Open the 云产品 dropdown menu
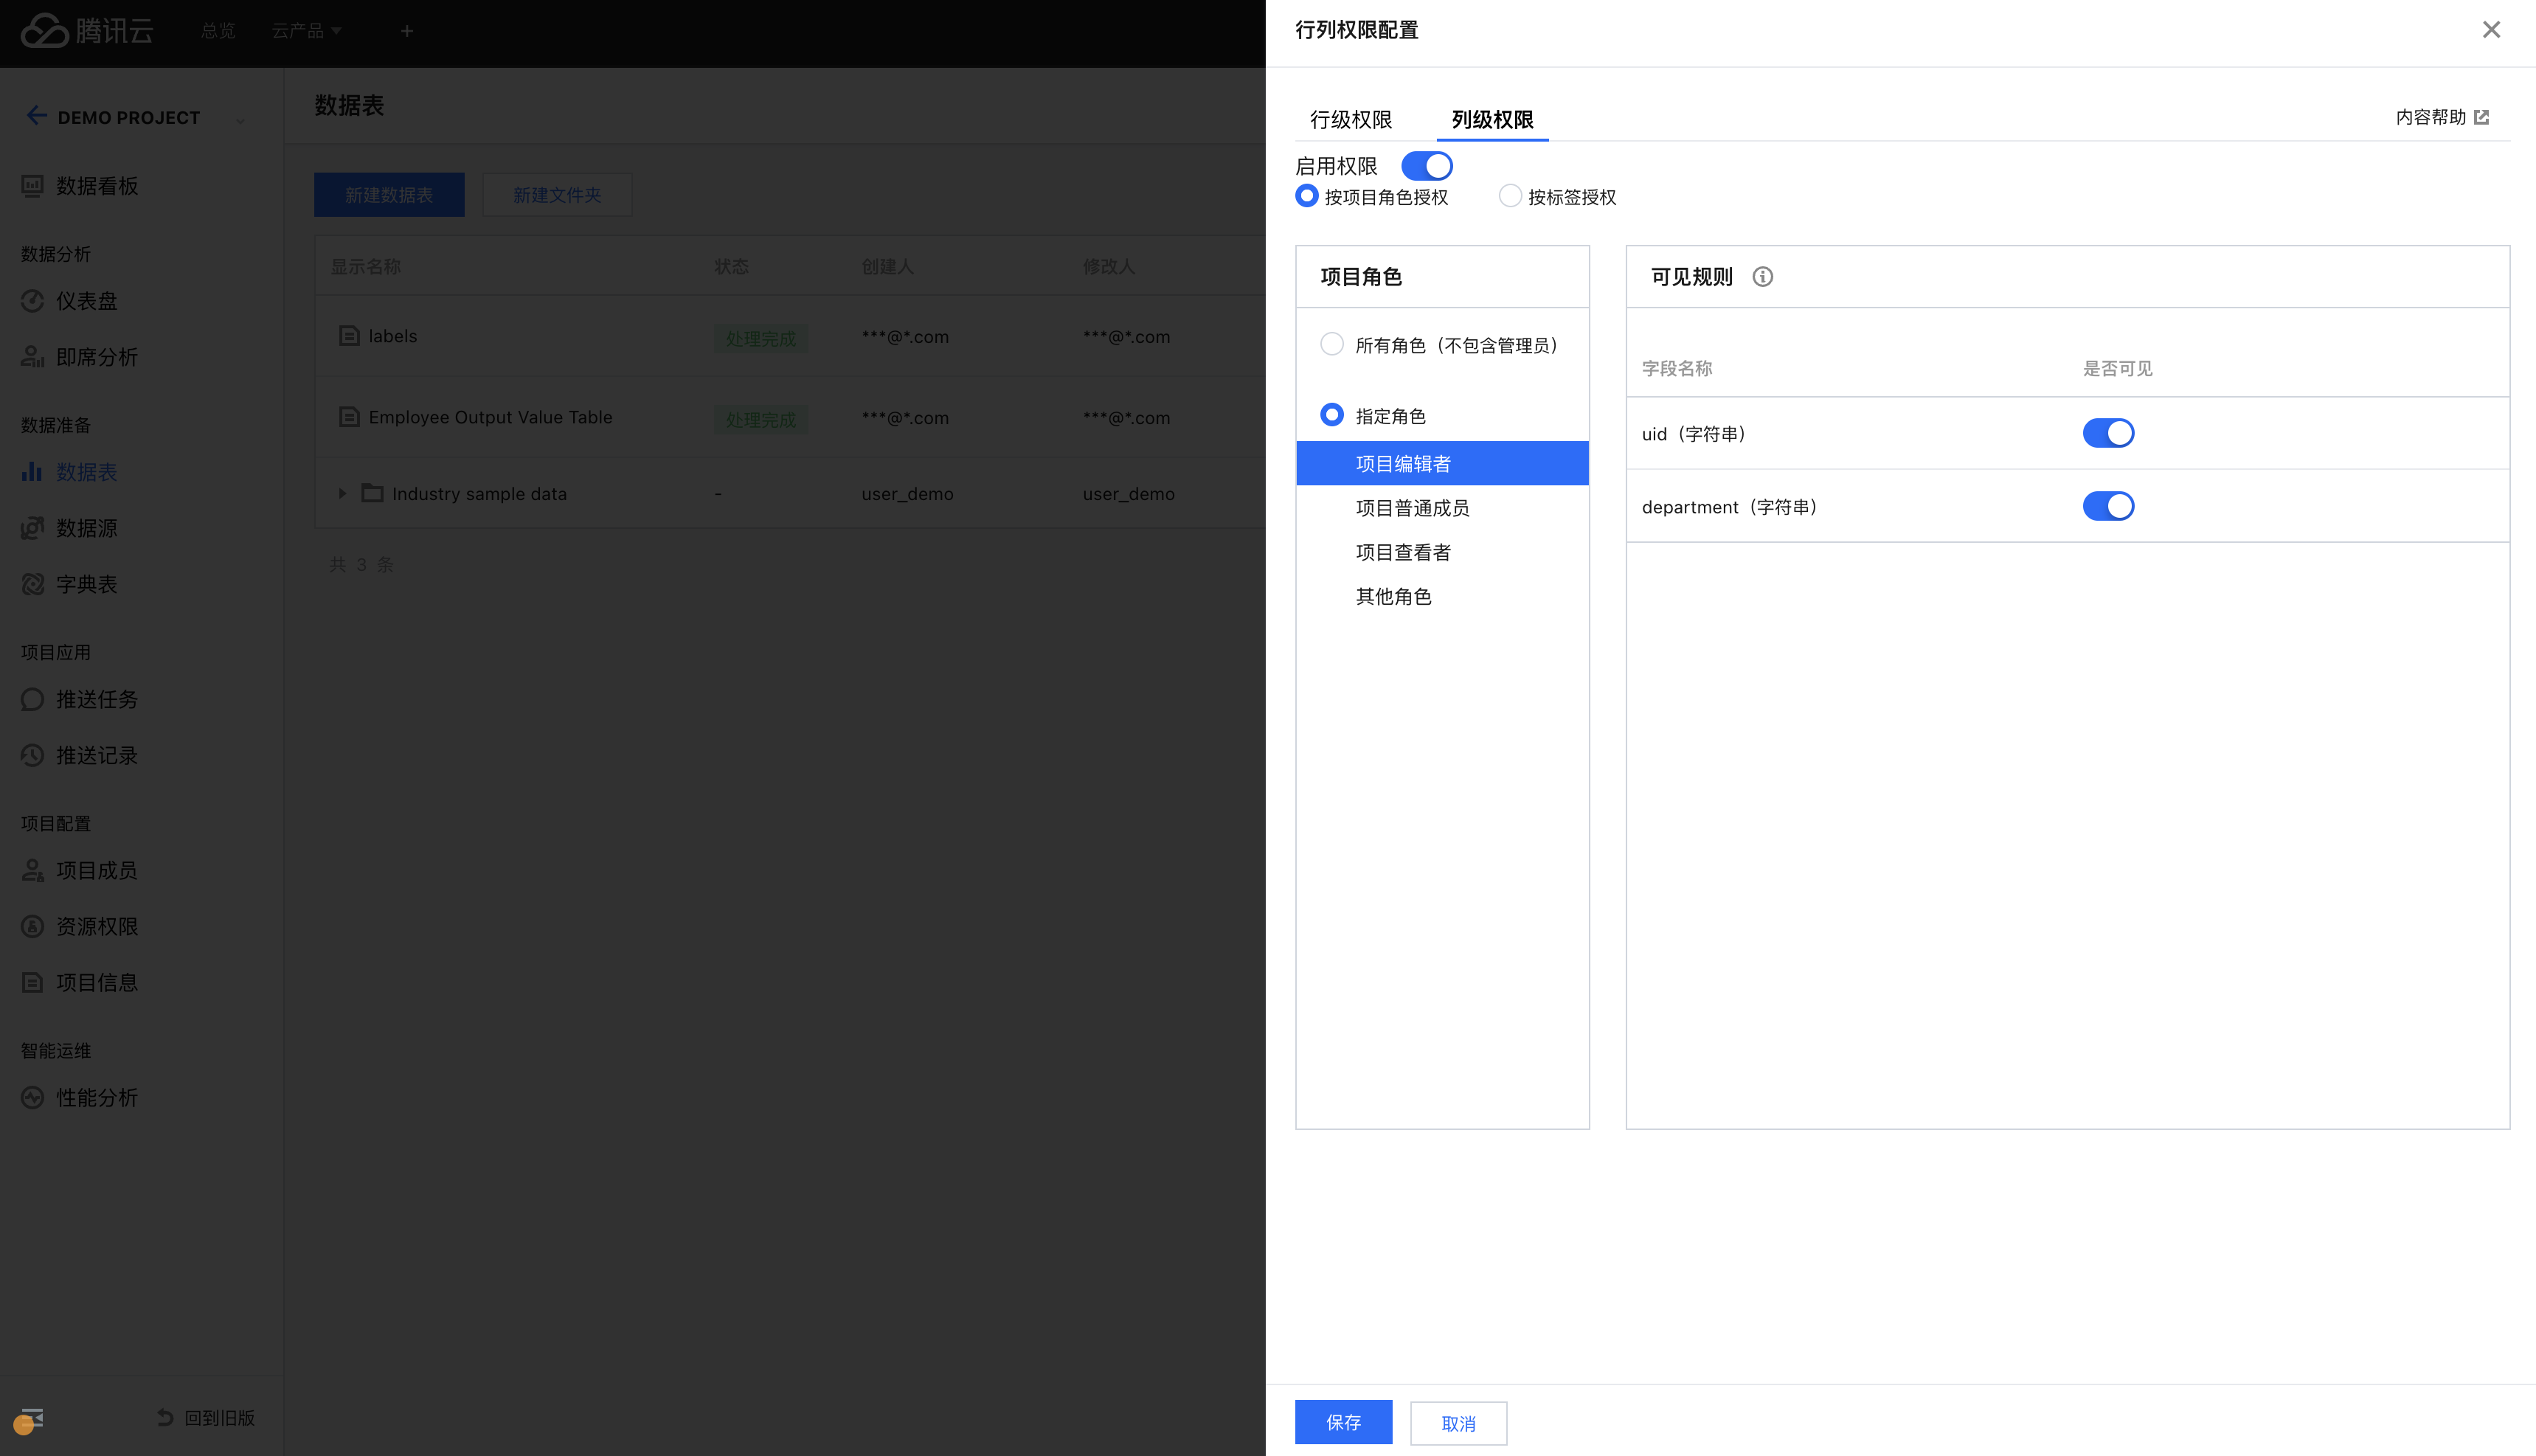This screenshot has height=1456, width=2536. [x=306, y=31]
